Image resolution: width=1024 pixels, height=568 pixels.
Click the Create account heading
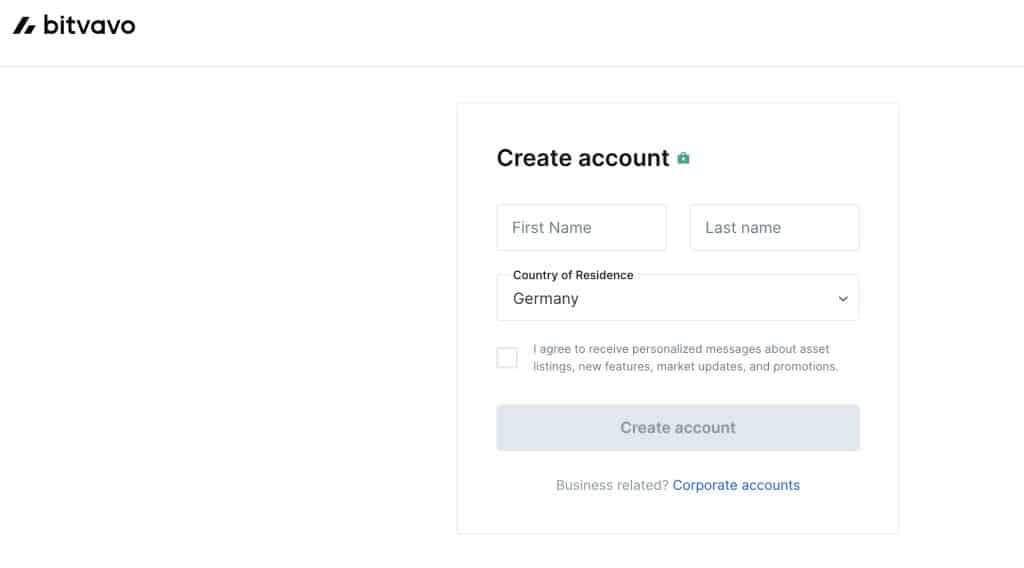[582, 158]
